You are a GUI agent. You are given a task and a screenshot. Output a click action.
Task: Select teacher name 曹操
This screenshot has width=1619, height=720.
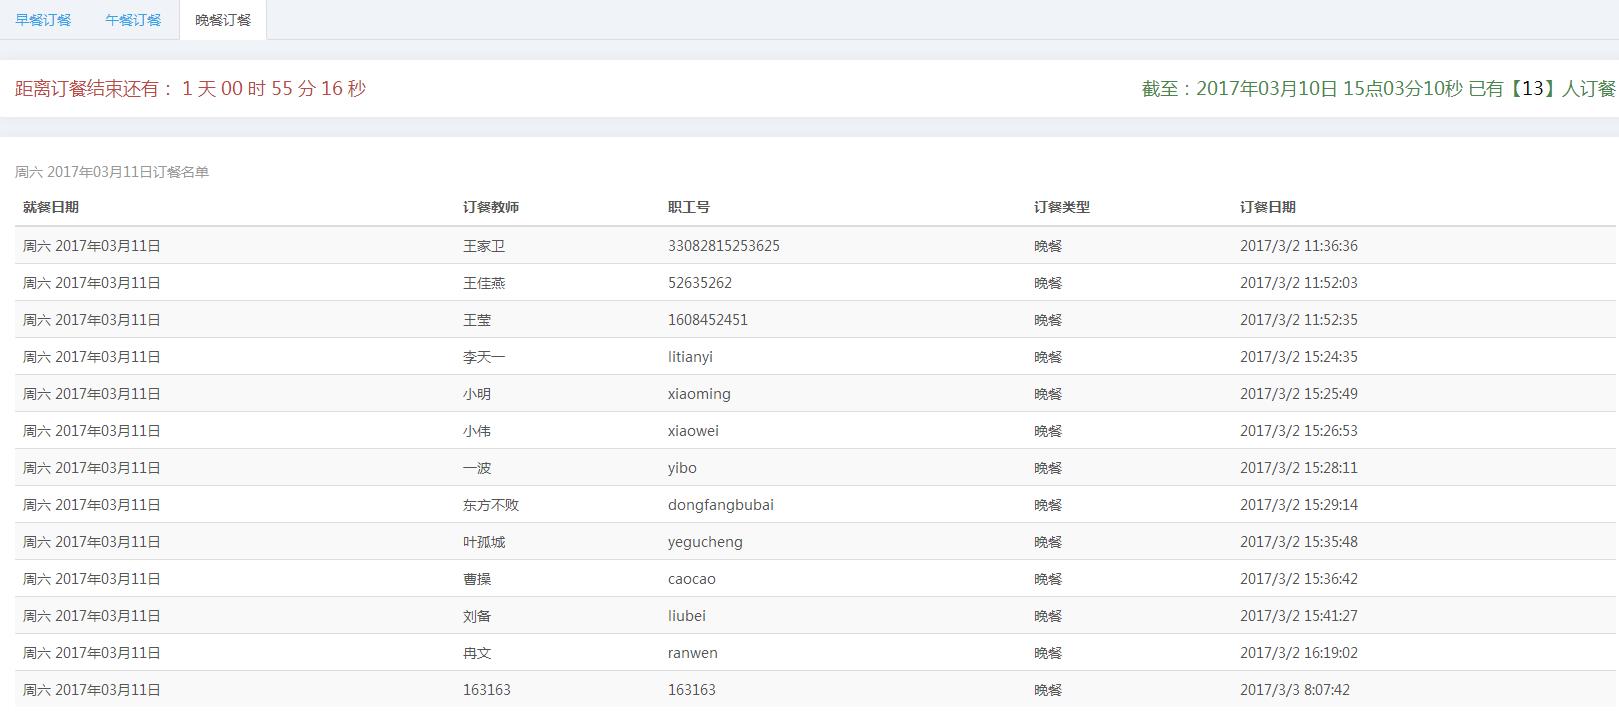(x=477, y=579)
